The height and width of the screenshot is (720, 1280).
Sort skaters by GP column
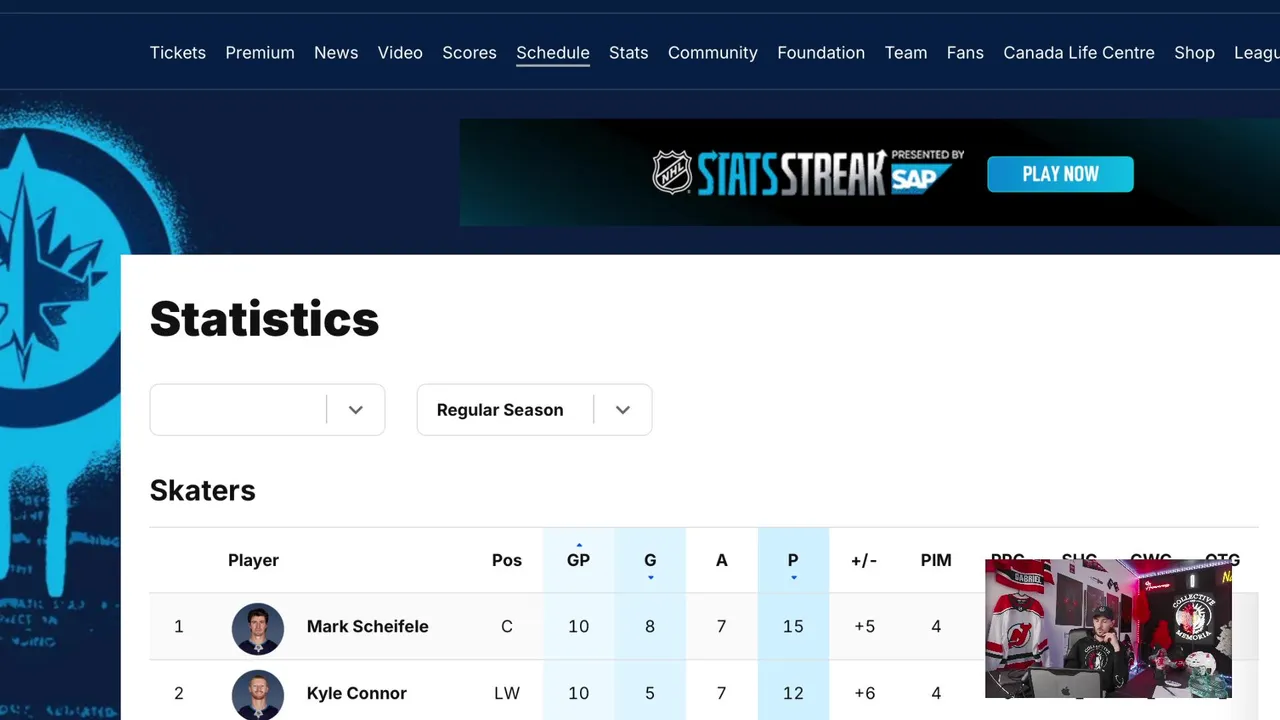pyautogui.click(x=578, y=560)
